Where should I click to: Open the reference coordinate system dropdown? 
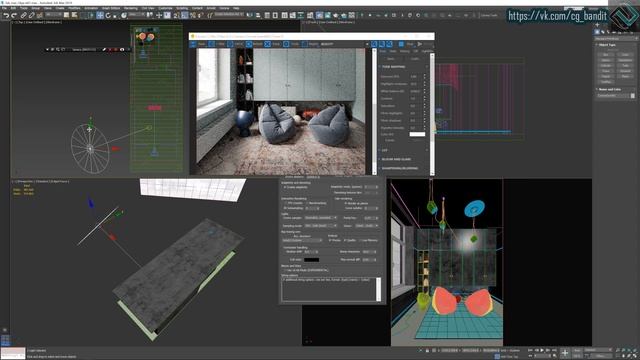point(137,15)
